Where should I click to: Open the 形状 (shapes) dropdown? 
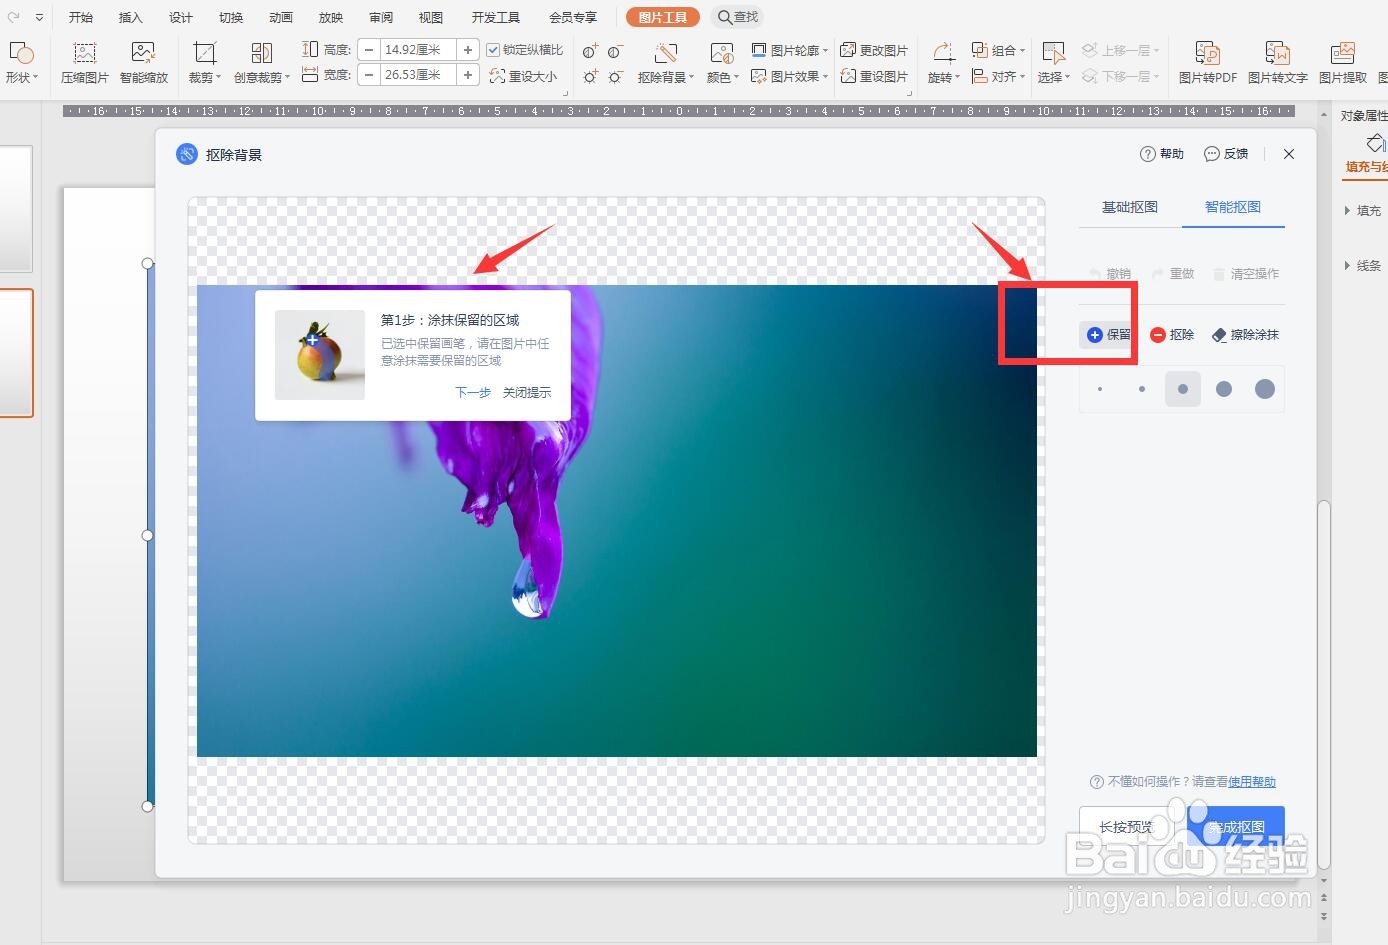(21, 77)
